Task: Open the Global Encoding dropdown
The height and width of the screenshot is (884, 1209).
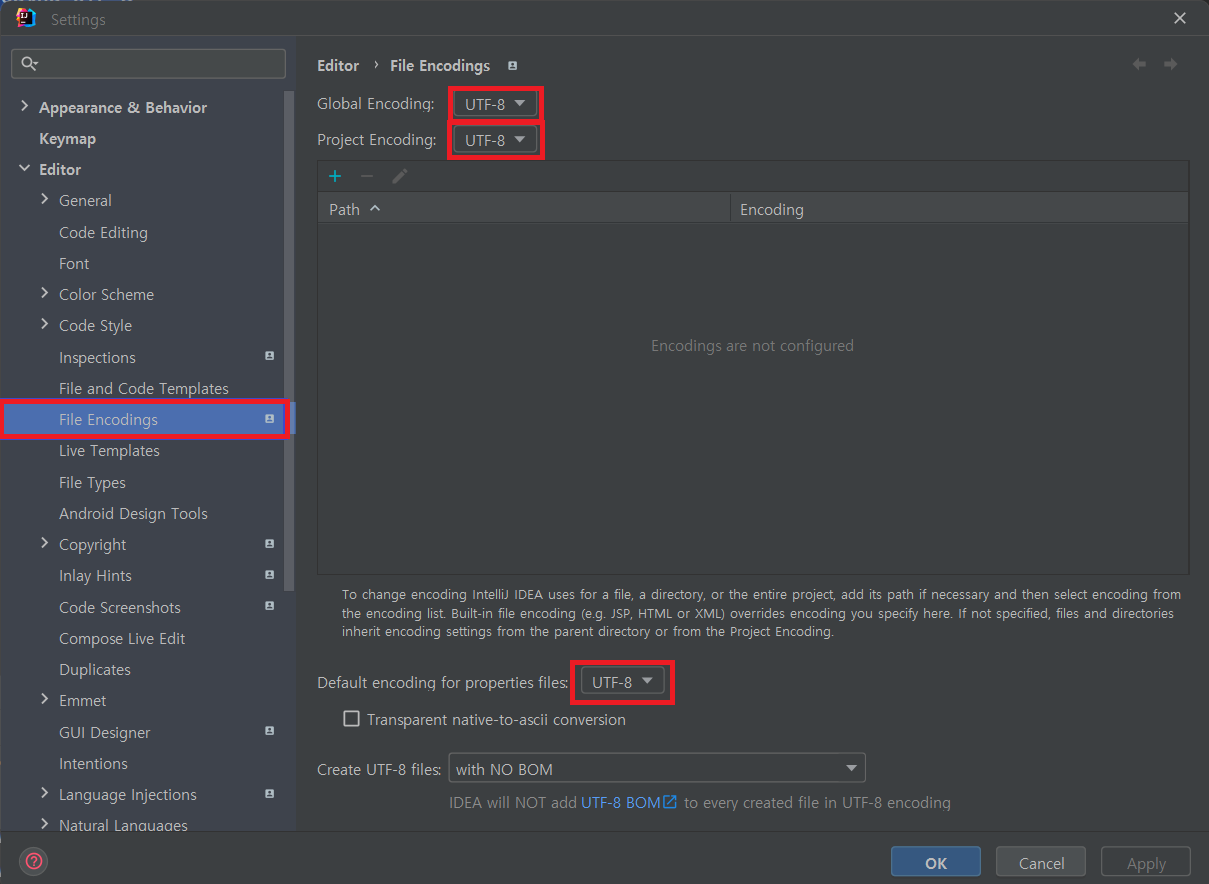Action: pyautogui.click(x=496, y=104)
